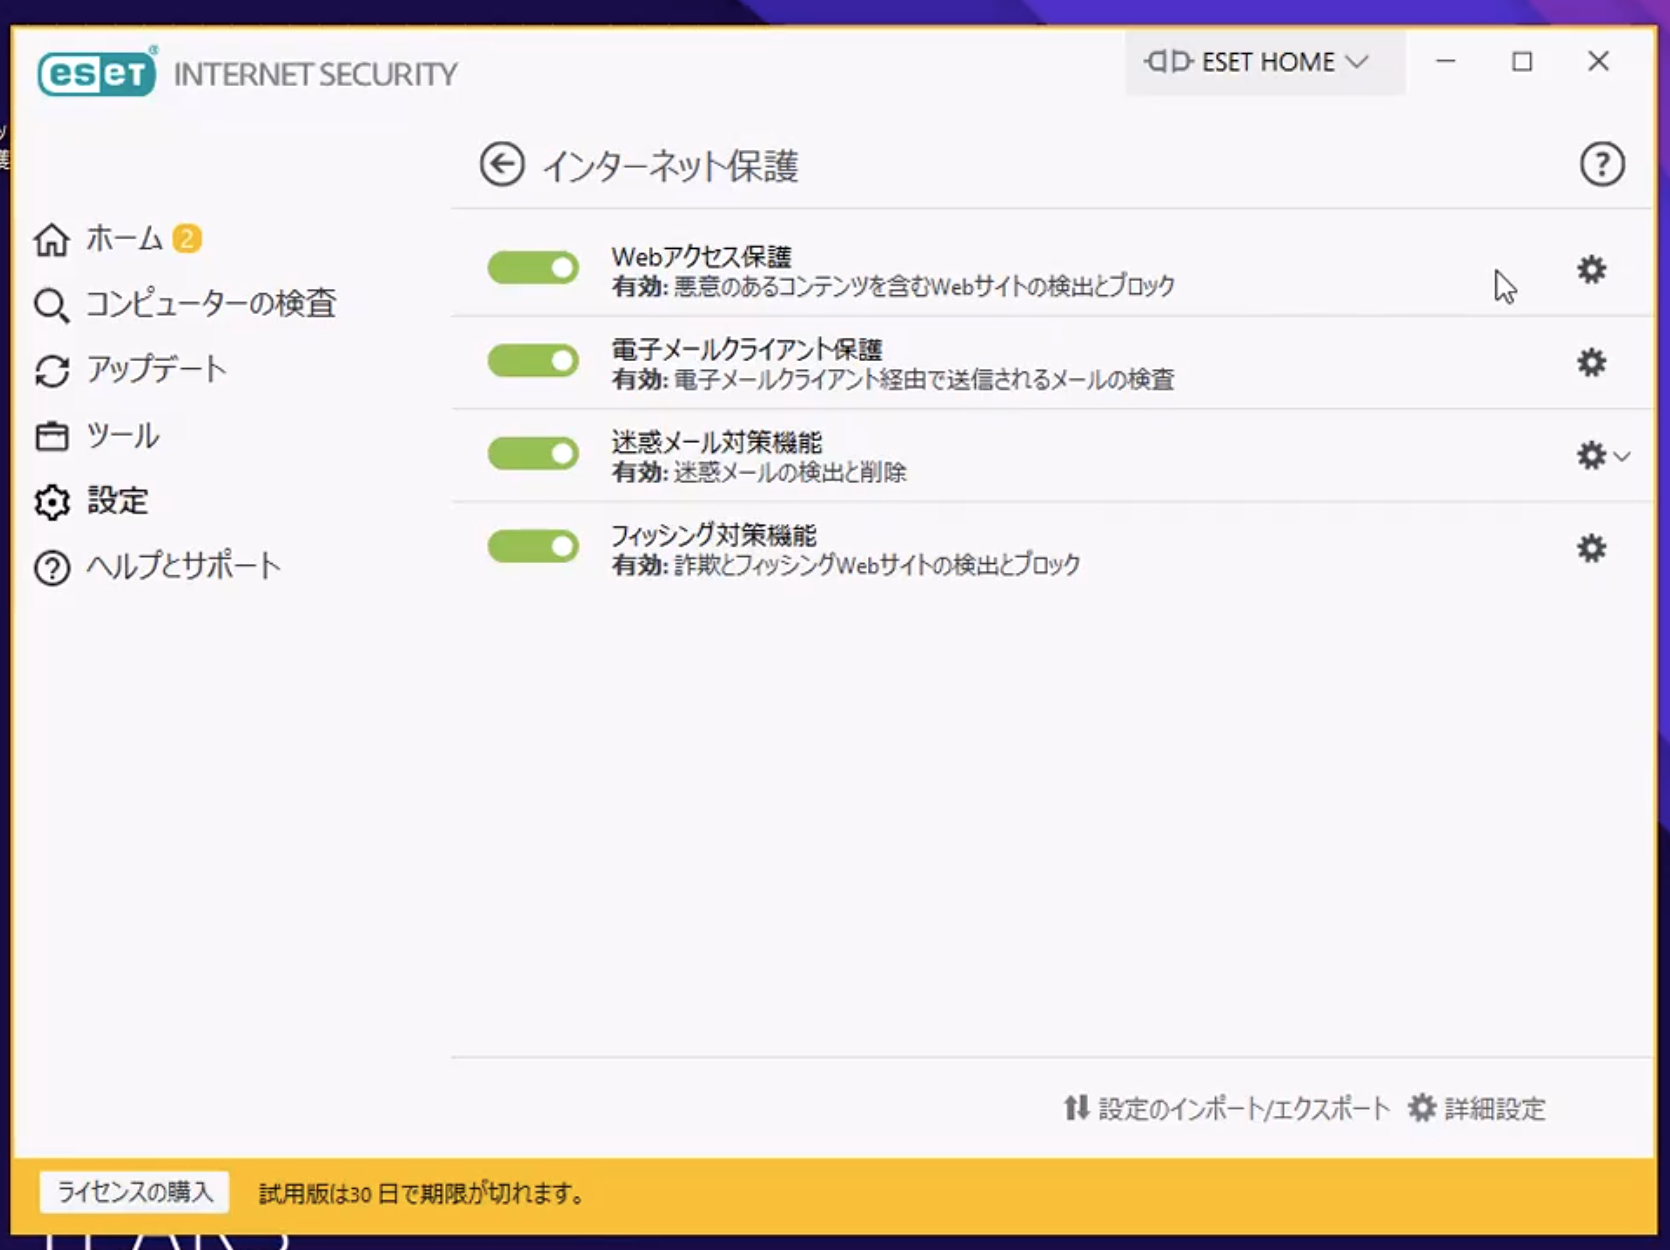Toggle off Webアクセス保護 switch
This screenshot has width=1670, height=1250.
pyautogui.click(x=533, y=268)
